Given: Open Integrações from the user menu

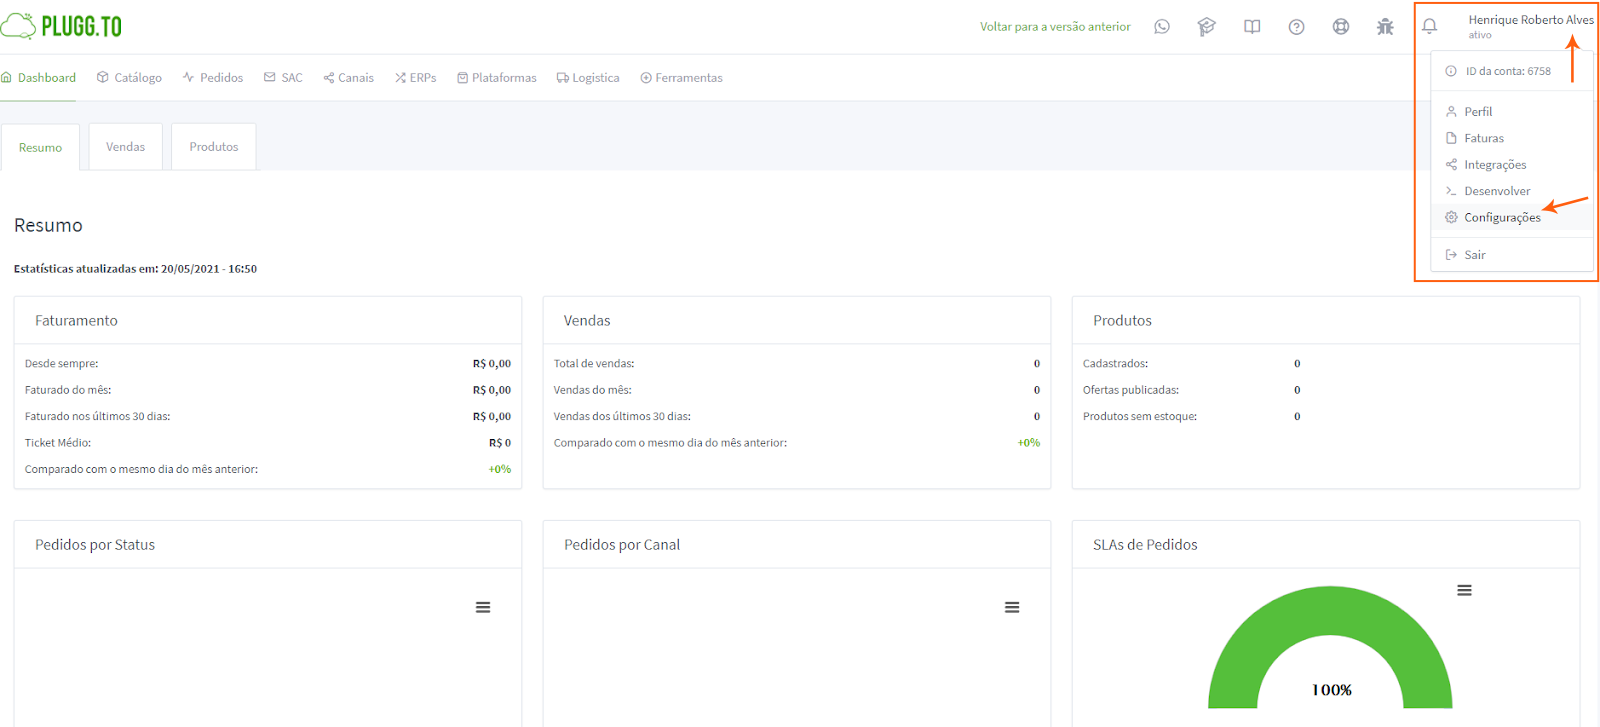Looking at the screenshot, I should coord(1494,165).
